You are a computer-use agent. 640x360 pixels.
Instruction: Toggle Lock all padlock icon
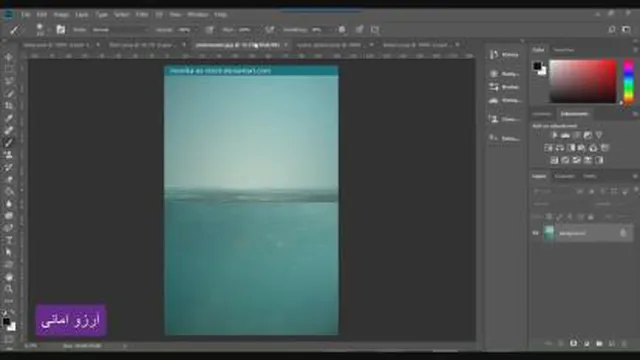pyautogui.click(x=591, y=217)
